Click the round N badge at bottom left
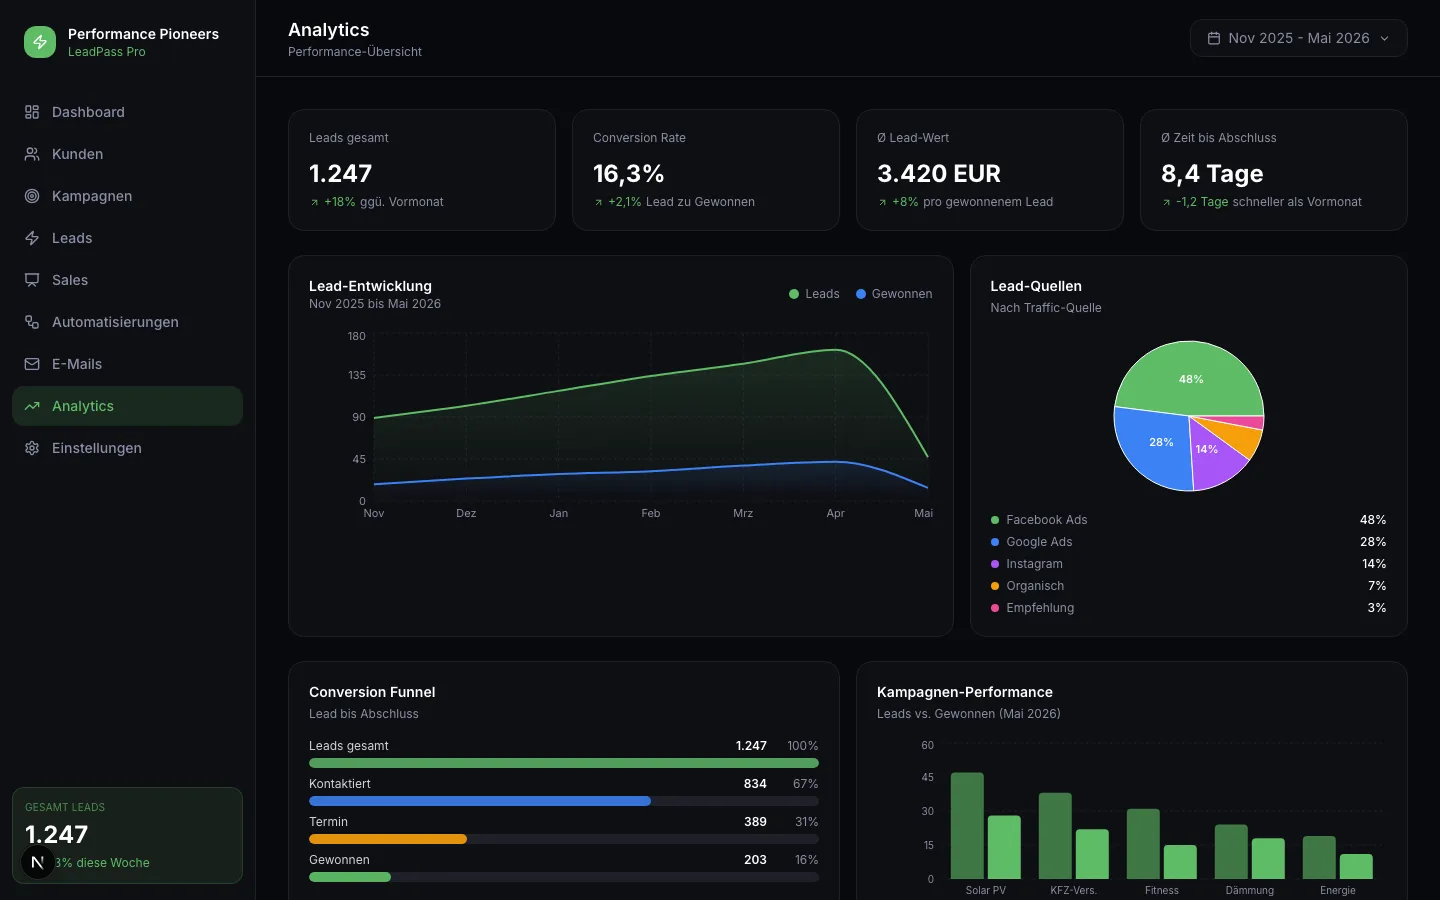The height and width of the screenshot is (900, 1440). point(38,862)
